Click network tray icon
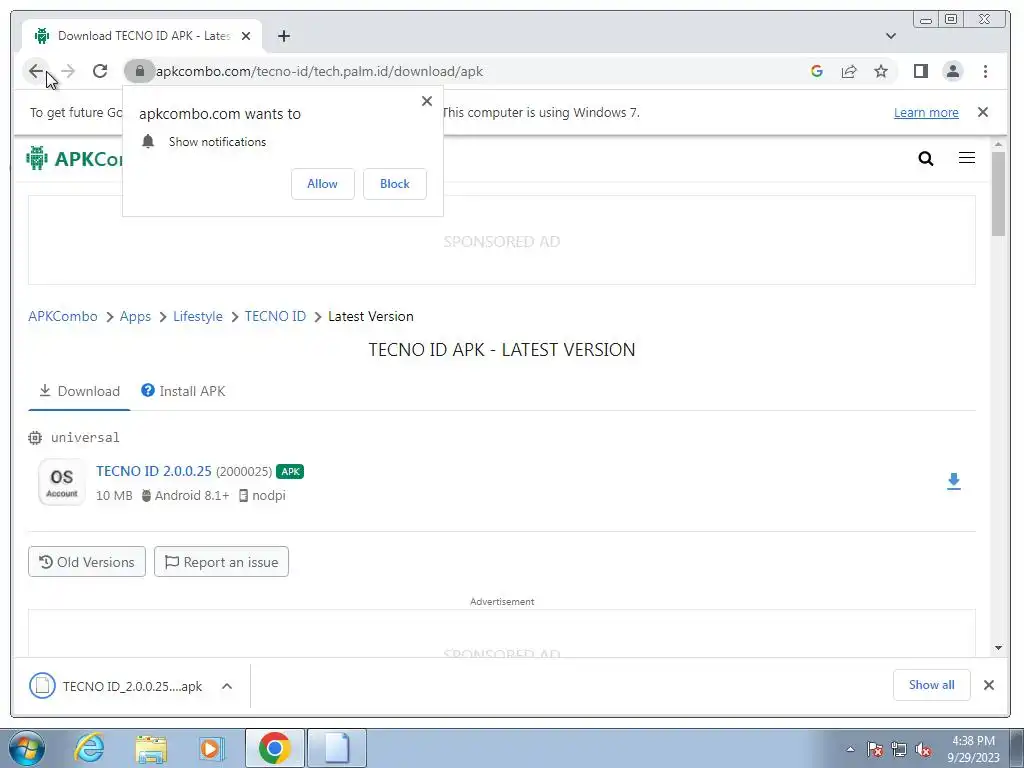The image size is (1024, 768). pos(899,749)
